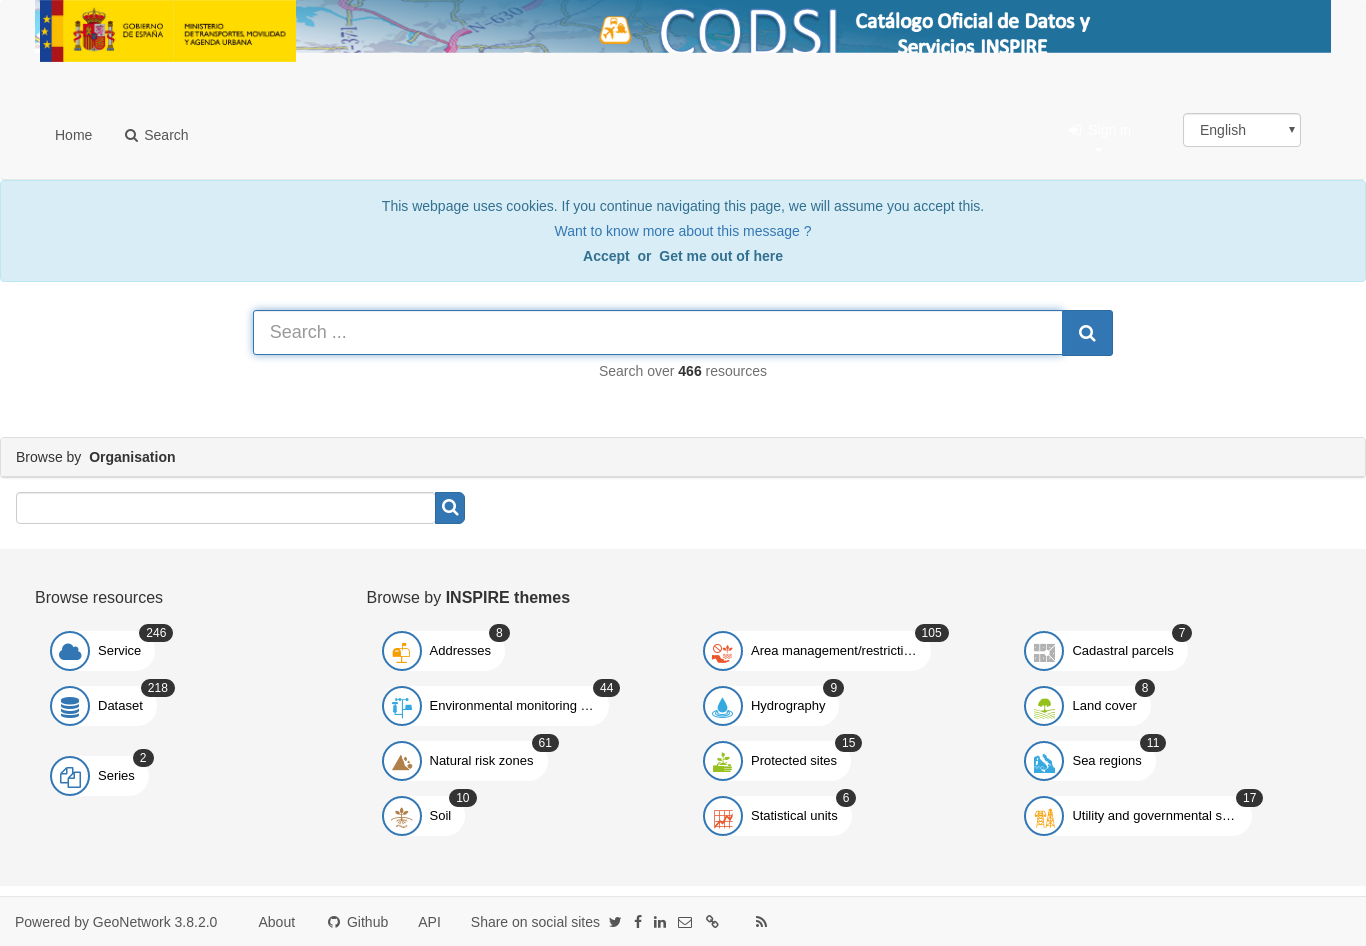Open the Statistical units icon
The image size is (1366, 946).
pos(723,816)
